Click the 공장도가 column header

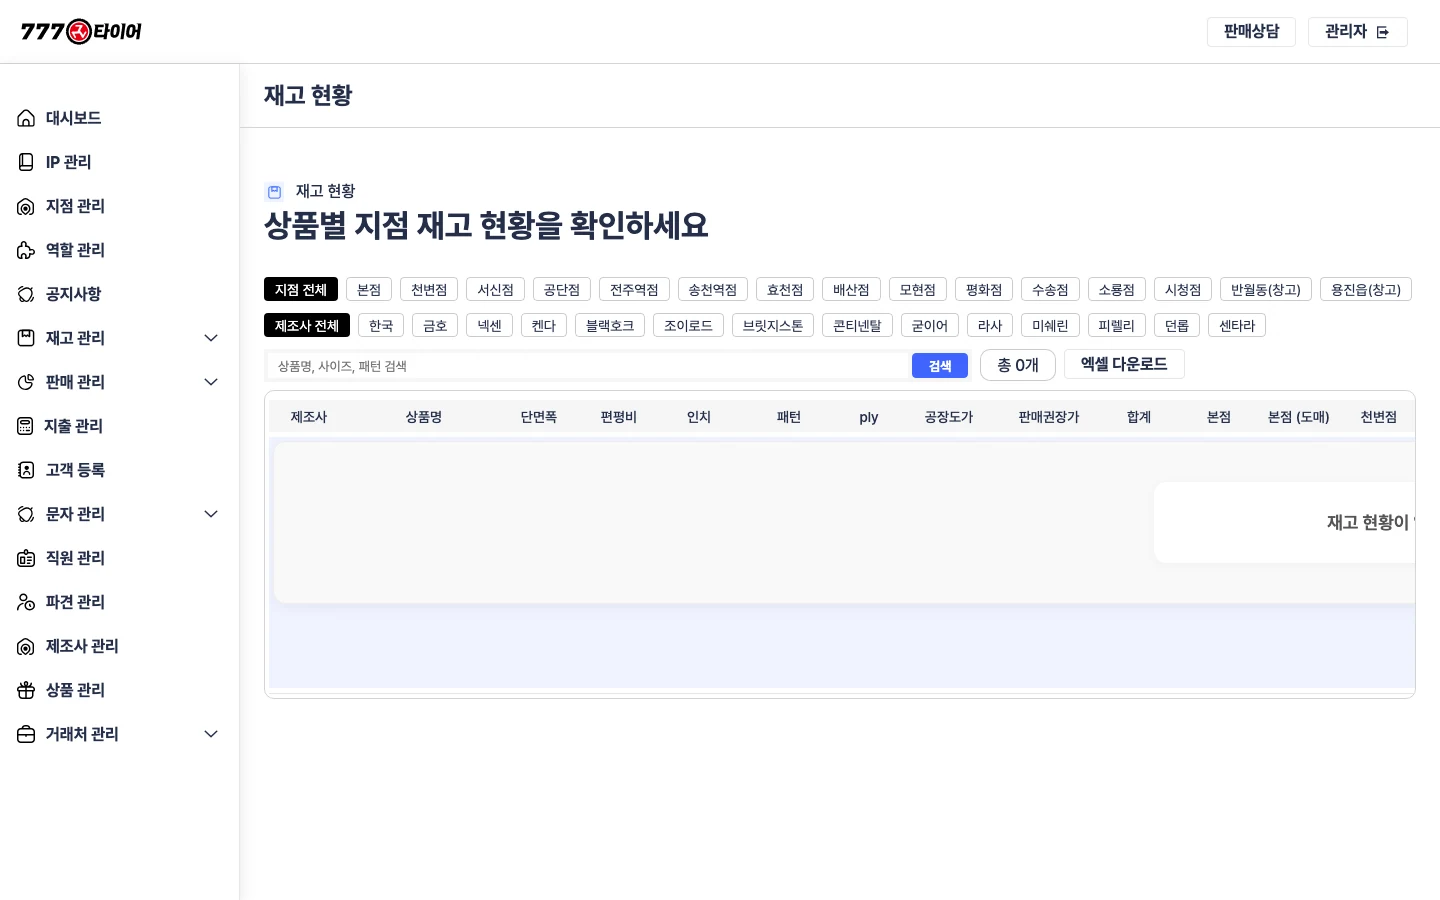click(x=949, y=417)
